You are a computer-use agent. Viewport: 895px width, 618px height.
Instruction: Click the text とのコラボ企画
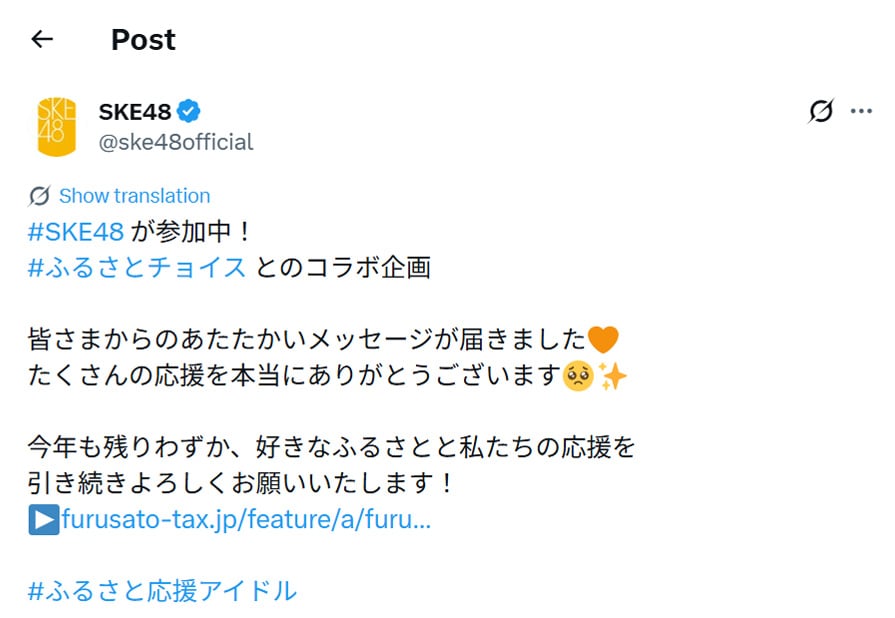(x=343, y=268)
